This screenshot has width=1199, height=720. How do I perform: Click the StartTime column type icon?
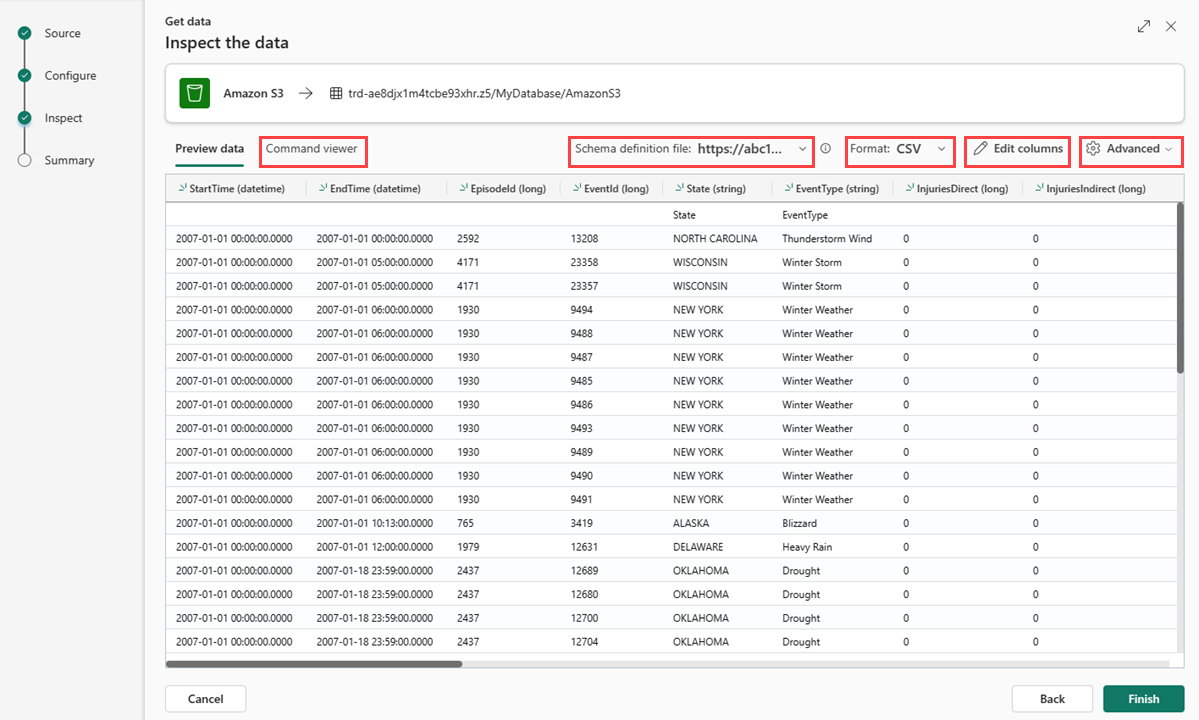(182, 187)
